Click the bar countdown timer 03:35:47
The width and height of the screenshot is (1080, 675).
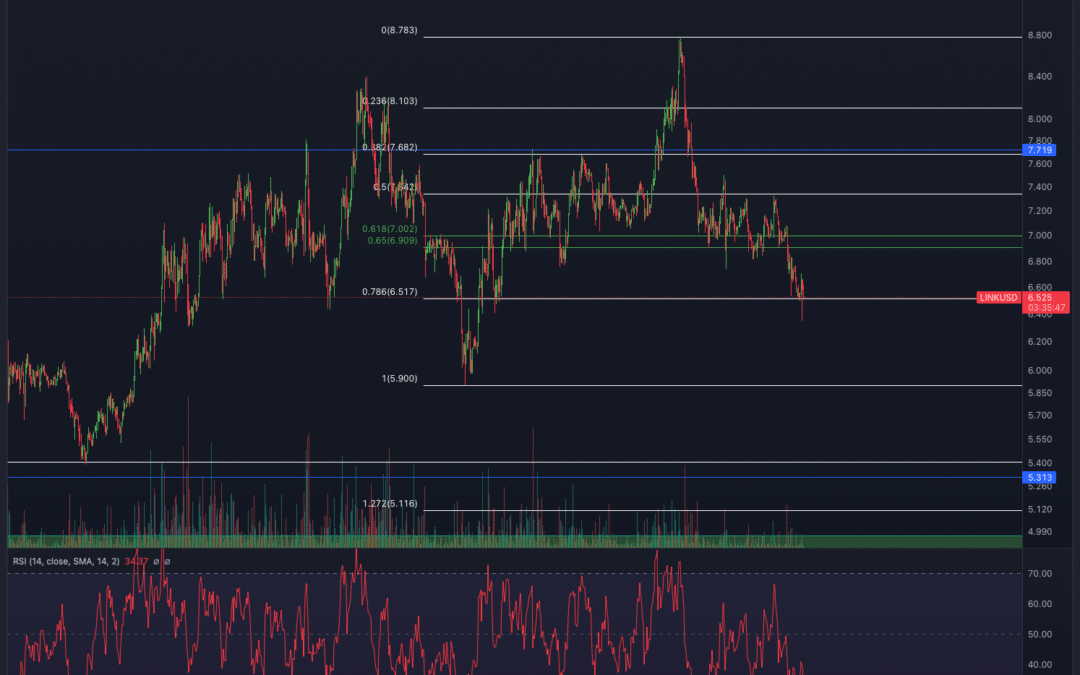(1046, 308)
